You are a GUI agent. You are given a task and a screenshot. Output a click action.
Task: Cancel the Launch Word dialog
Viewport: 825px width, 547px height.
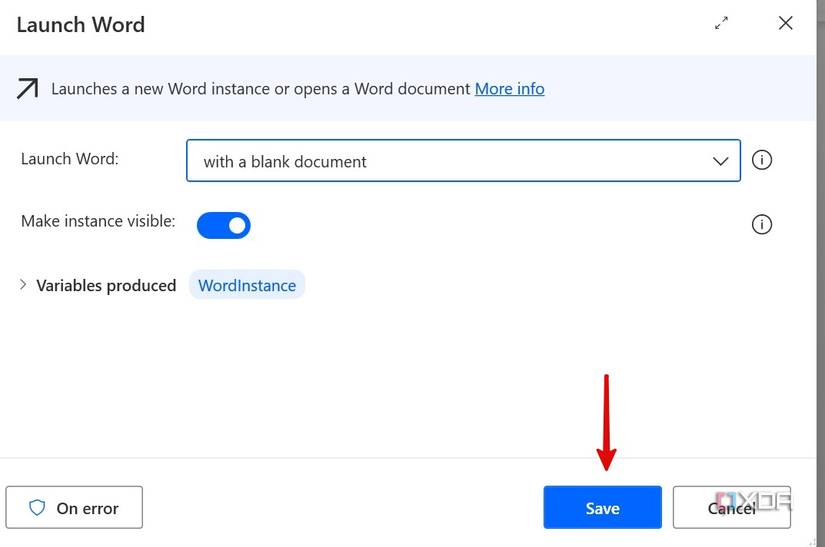(731, 508)
